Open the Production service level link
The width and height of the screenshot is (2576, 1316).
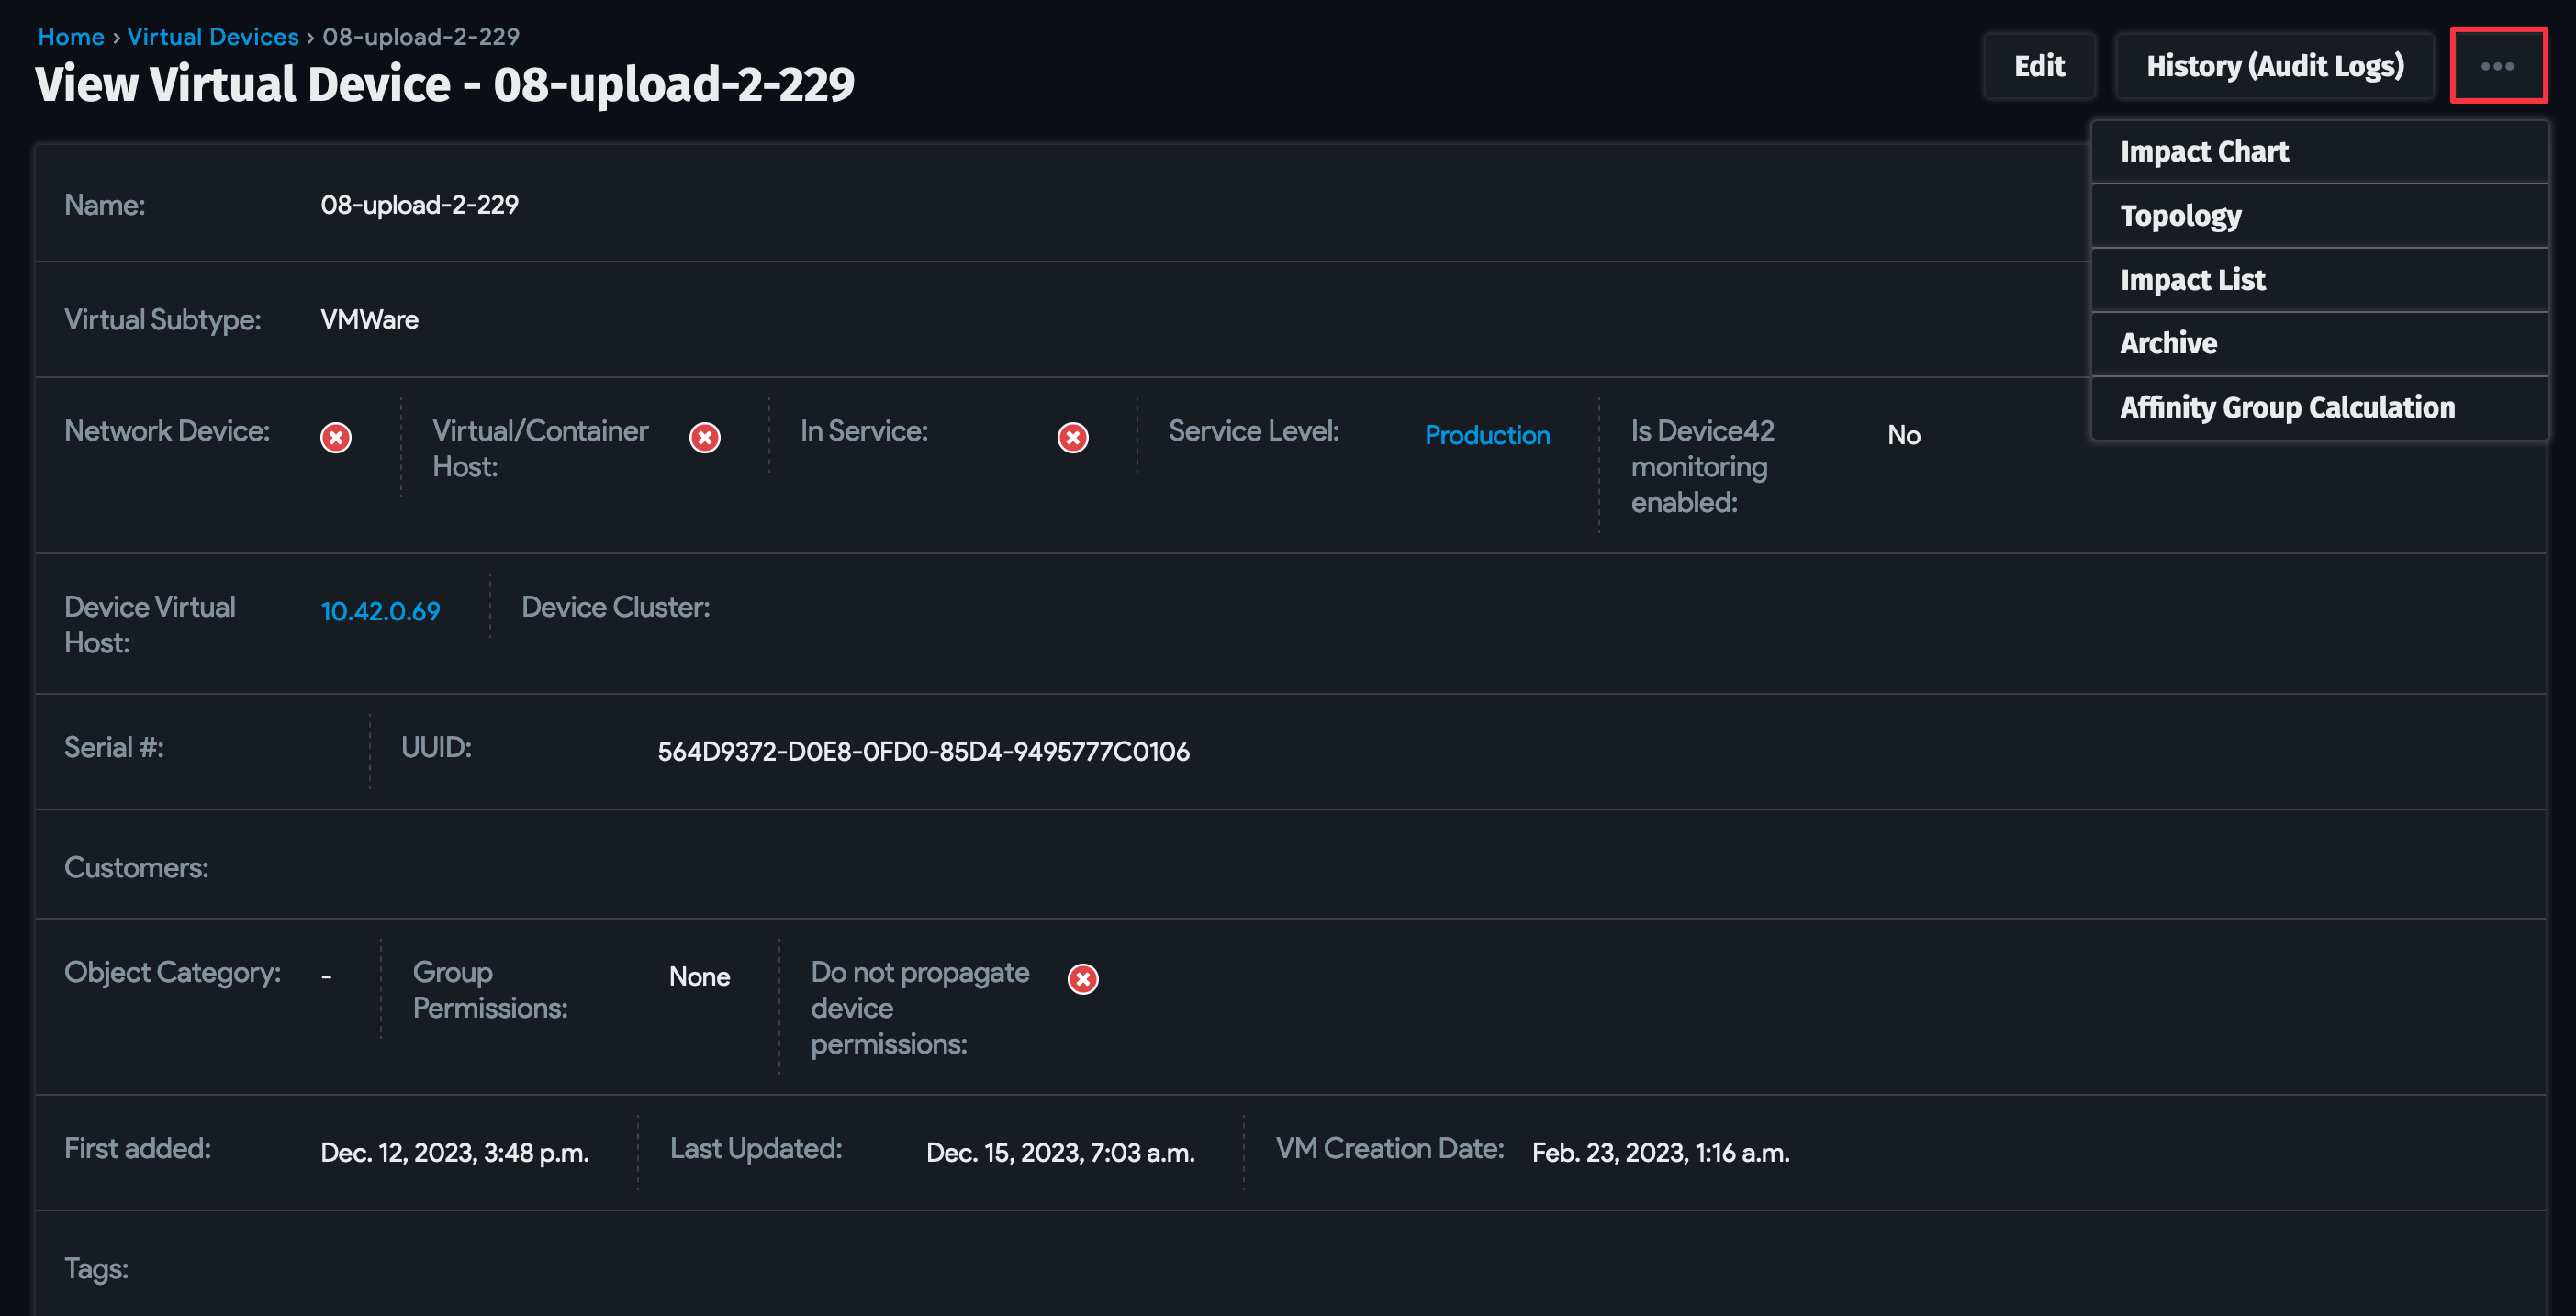tap(1488, 436)
